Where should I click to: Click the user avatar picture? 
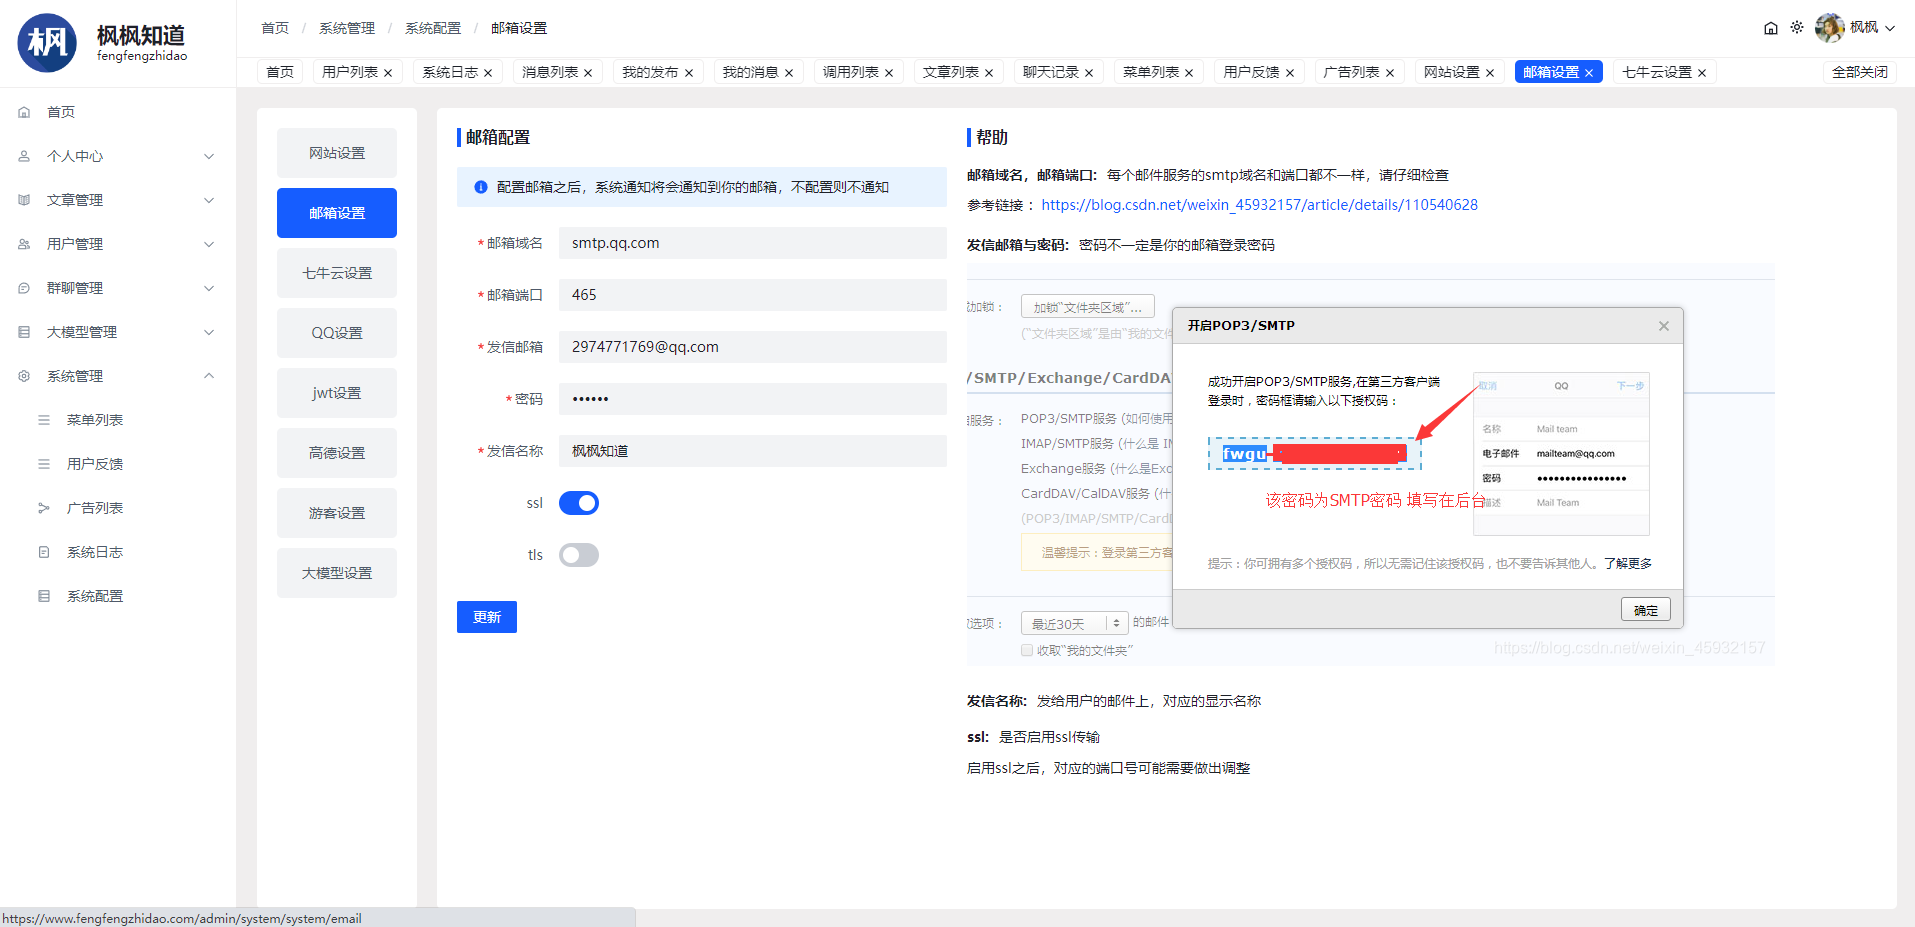coord(1829,28)
